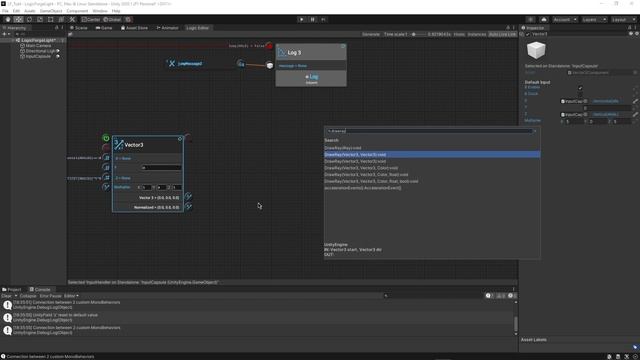This screenshot has width=640, height=360.
Task: Open Unity cloud services icon
Action: coord(544,20)
